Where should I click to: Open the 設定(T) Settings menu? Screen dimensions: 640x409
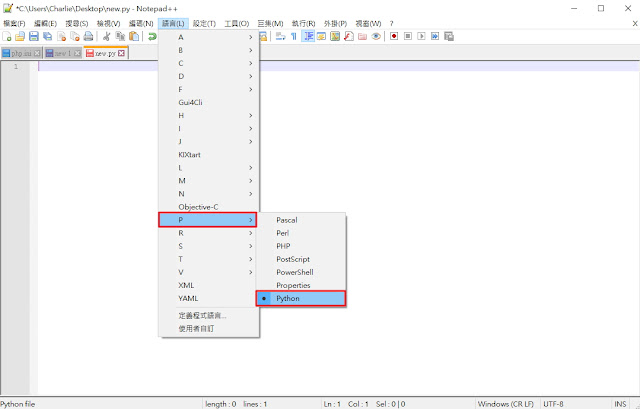click(x=204, y=24)
